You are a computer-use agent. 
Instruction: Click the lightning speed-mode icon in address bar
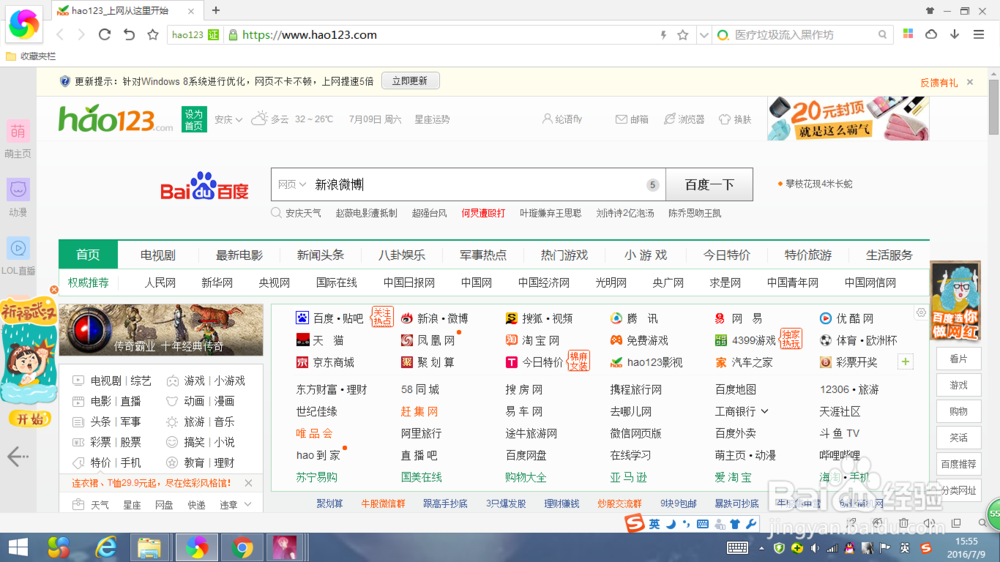[663, 35]
